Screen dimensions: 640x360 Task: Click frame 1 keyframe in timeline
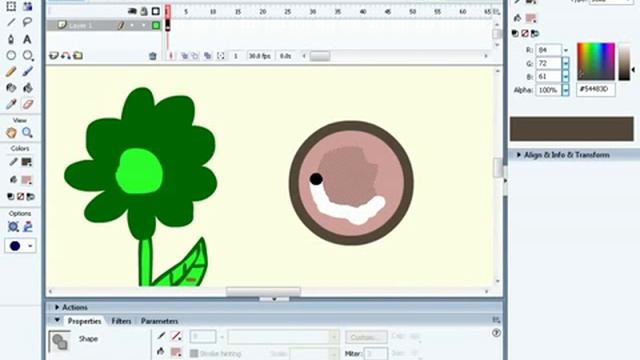click(x=167, y=25)
